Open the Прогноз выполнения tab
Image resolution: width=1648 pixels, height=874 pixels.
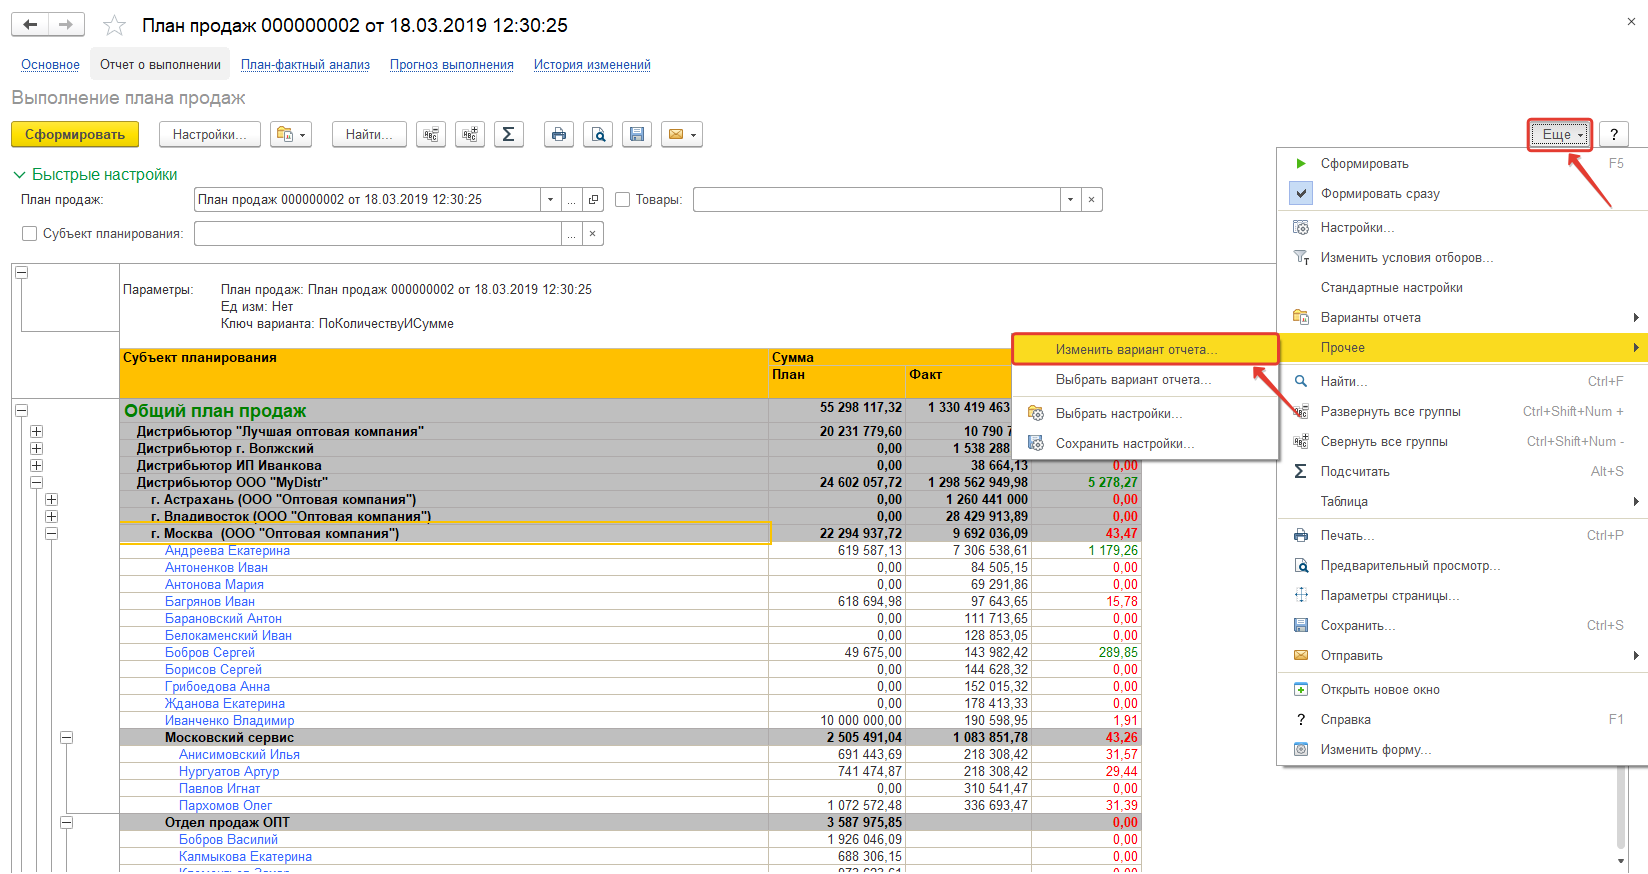click(452, 65)
